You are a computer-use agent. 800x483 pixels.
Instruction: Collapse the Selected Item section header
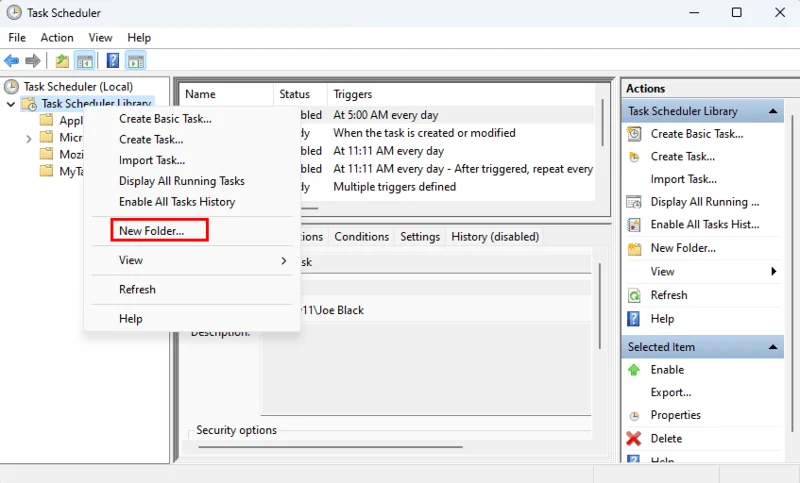click(x=774, y=347)
